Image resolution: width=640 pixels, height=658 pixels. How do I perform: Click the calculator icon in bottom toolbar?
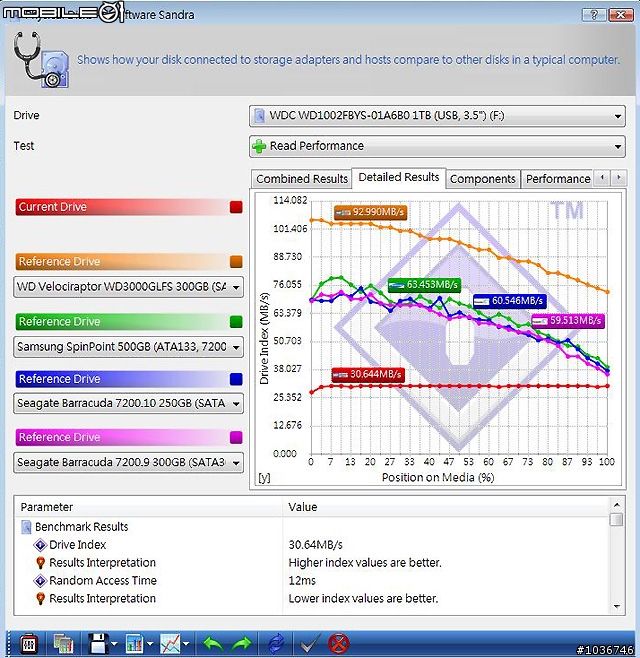(x=28, y=644)
